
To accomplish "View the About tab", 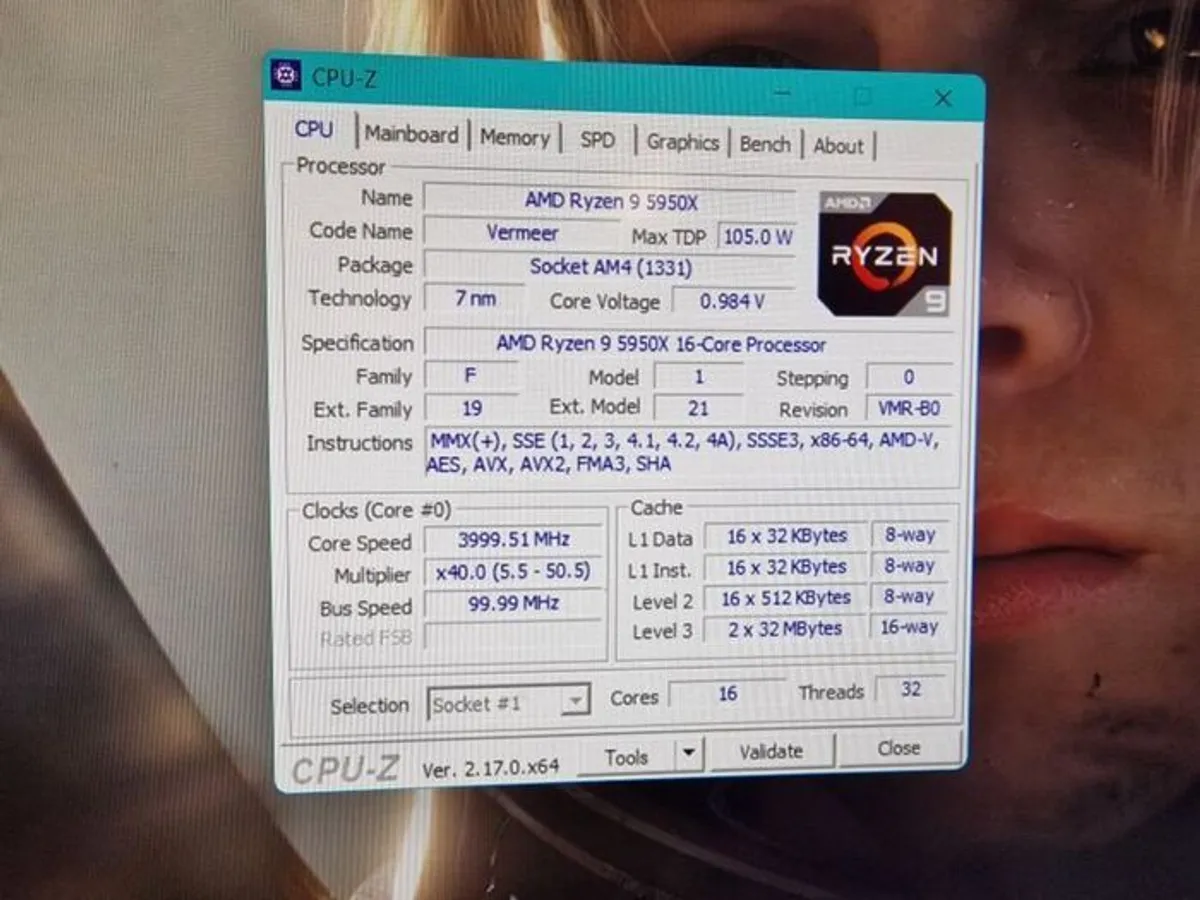I will [x=838, y=145].
